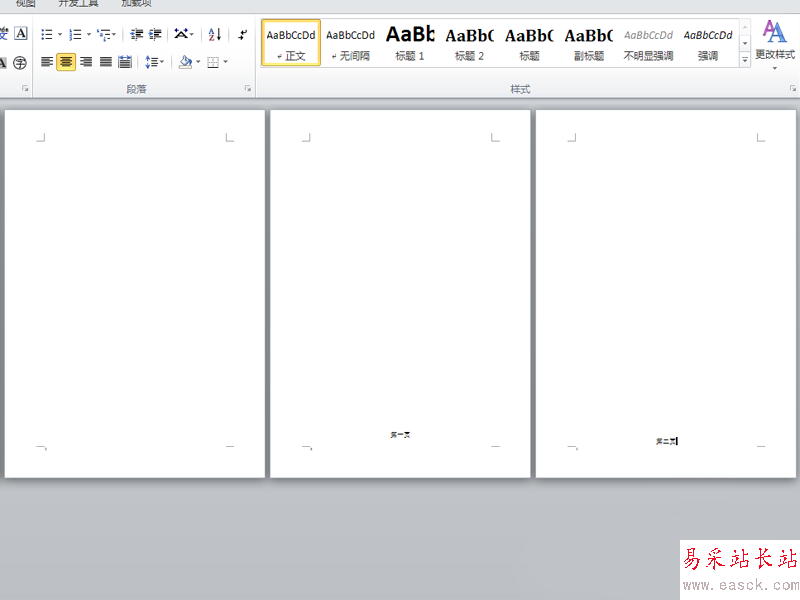This screenshot has height=600, width=800.
Task: Sort the selected text A to Z
Action: (215, 35)
